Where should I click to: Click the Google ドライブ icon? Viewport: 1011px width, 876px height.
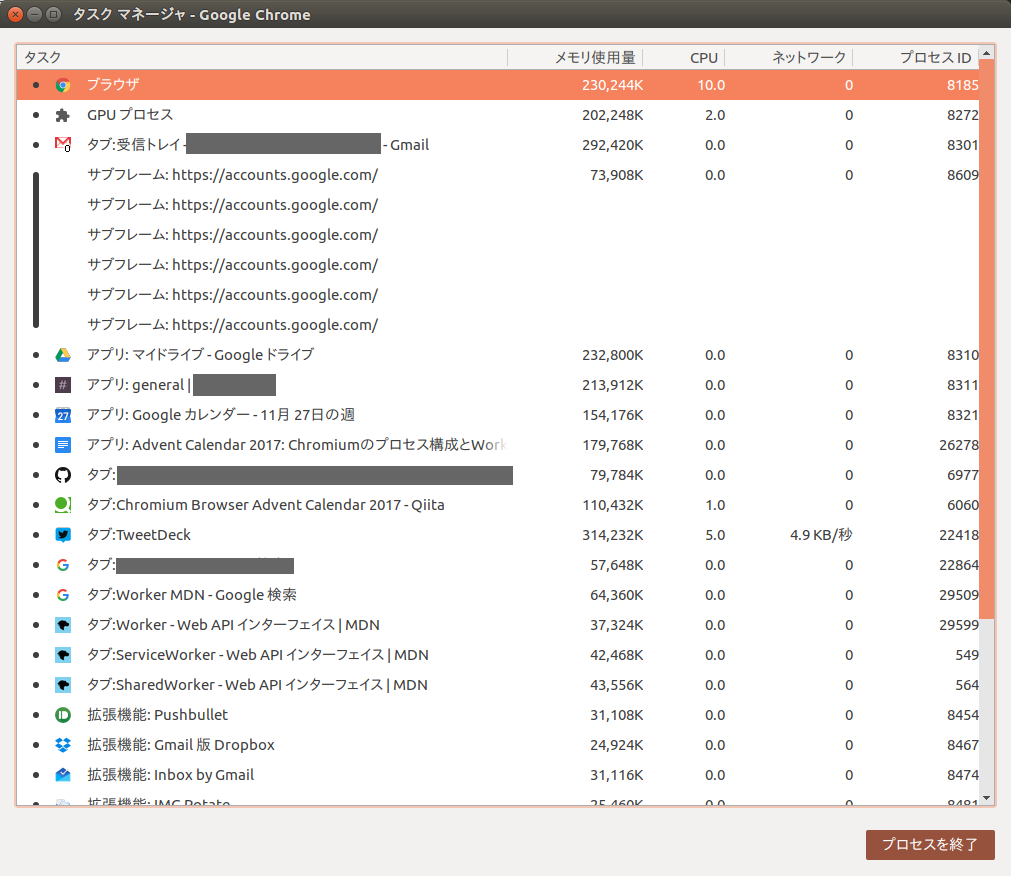pos(62,355)
